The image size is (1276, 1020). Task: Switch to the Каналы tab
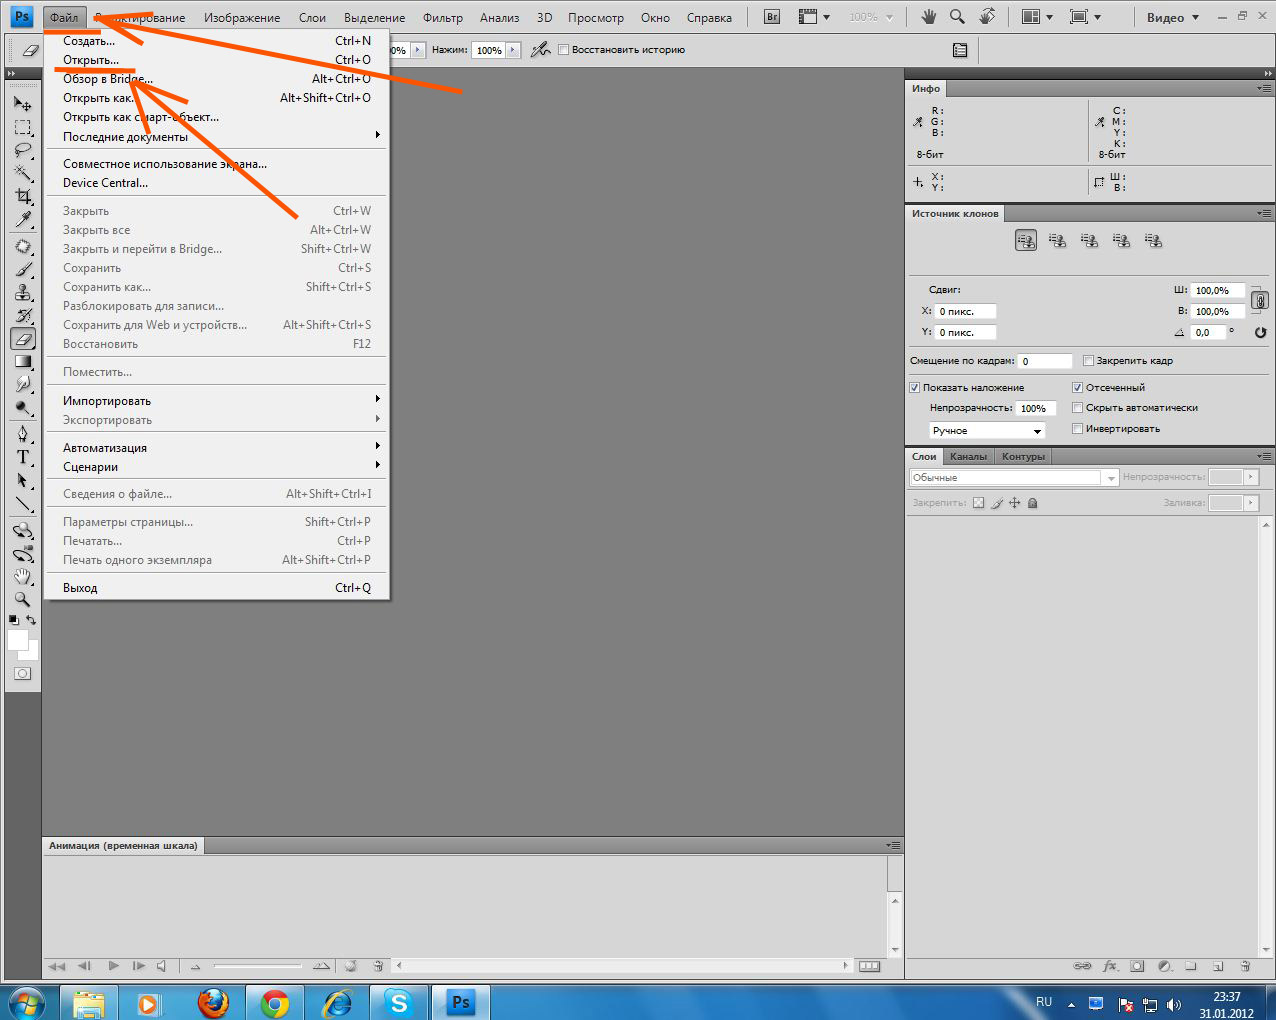tap(968, 457)
